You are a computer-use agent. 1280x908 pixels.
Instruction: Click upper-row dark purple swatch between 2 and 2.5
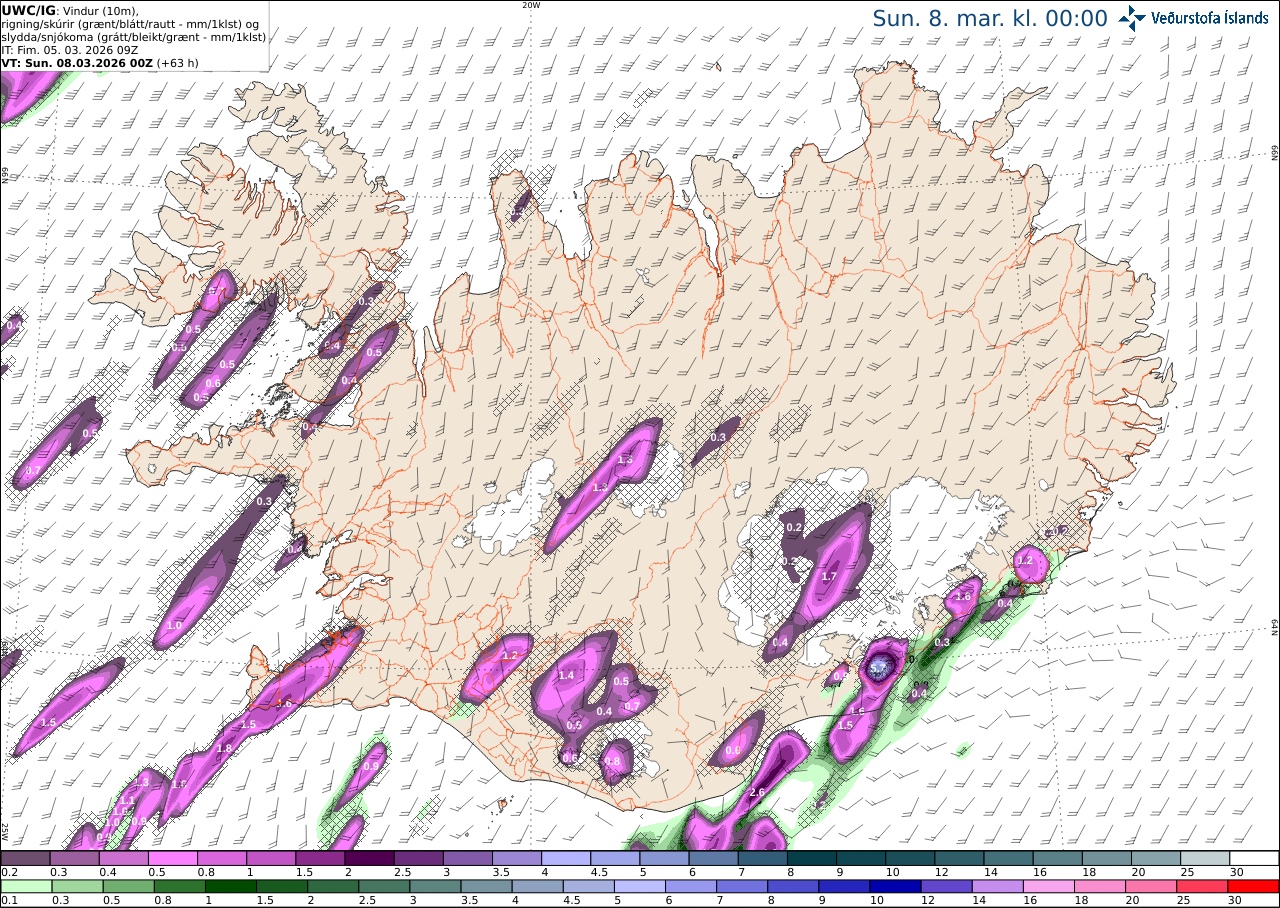click(x=369, y=858)
